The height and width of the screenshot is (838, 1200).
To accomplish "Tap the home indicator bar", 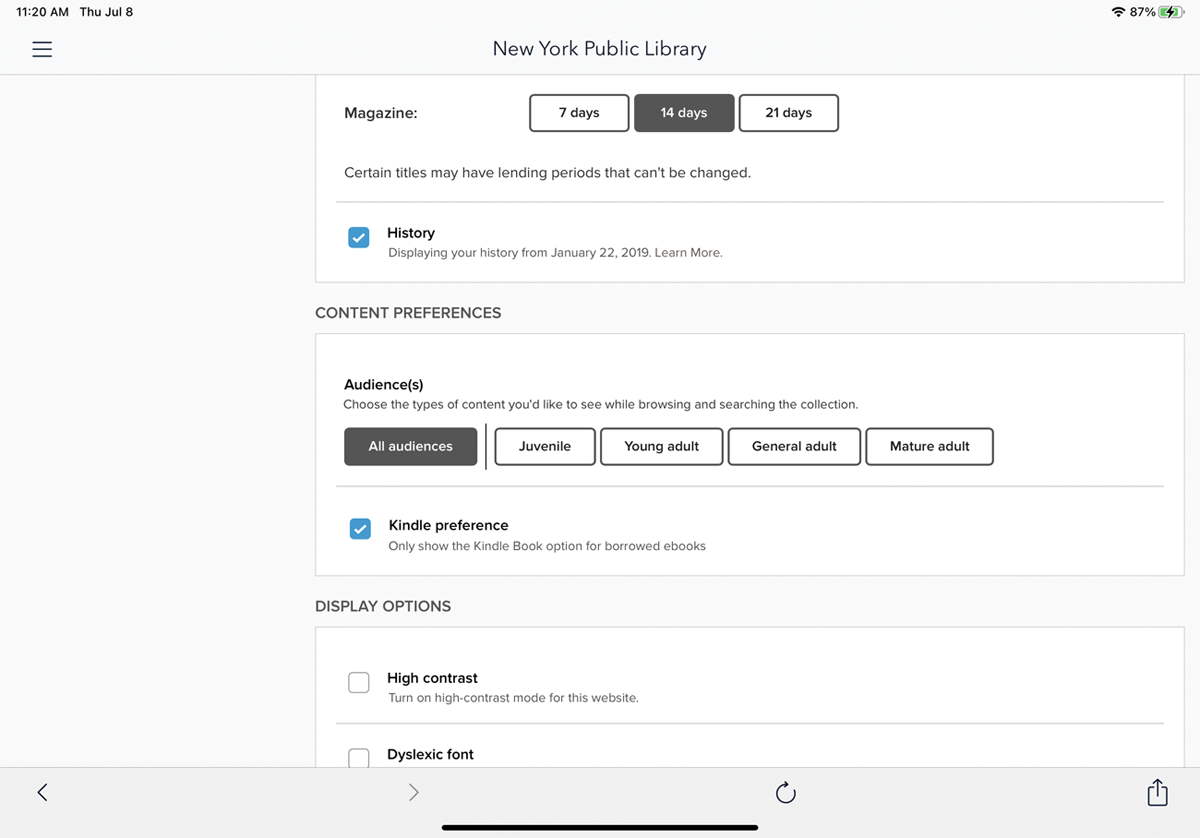I will (x=600, y=827).
